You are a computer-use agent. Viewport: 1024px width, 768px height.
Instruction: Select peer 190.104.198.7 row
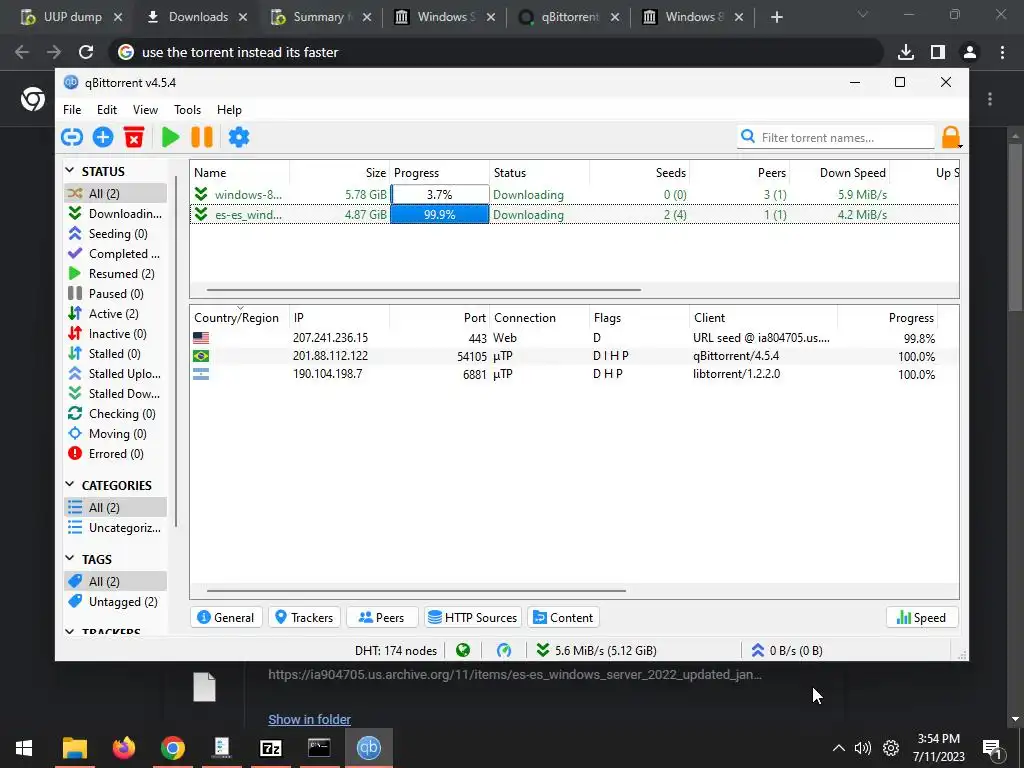coord(575,374)
